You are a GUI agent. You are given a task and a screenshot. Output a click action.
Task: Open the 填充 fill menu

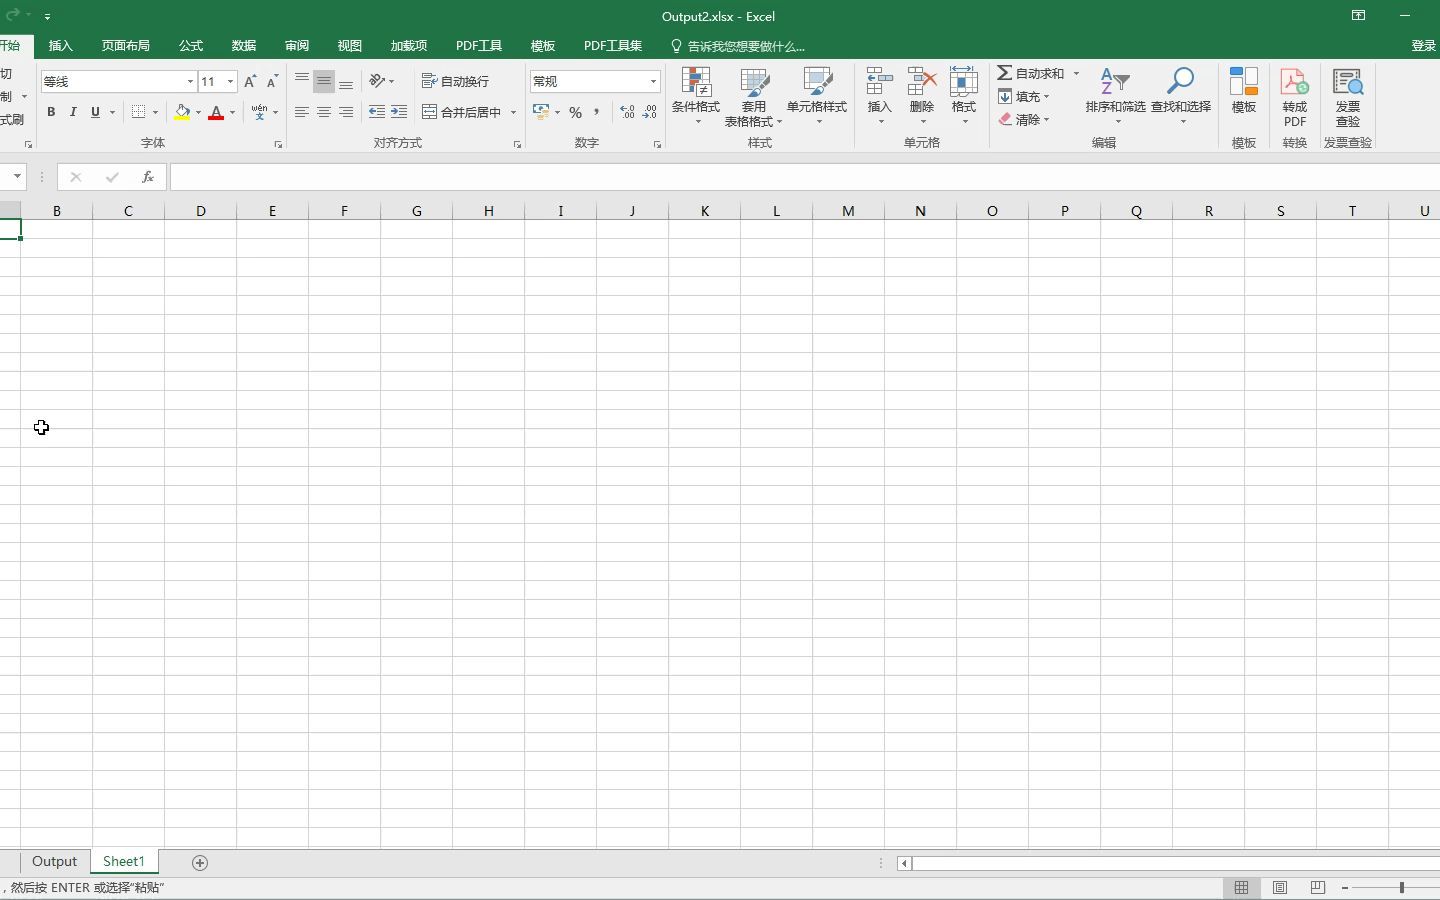tap(1024, 96)
